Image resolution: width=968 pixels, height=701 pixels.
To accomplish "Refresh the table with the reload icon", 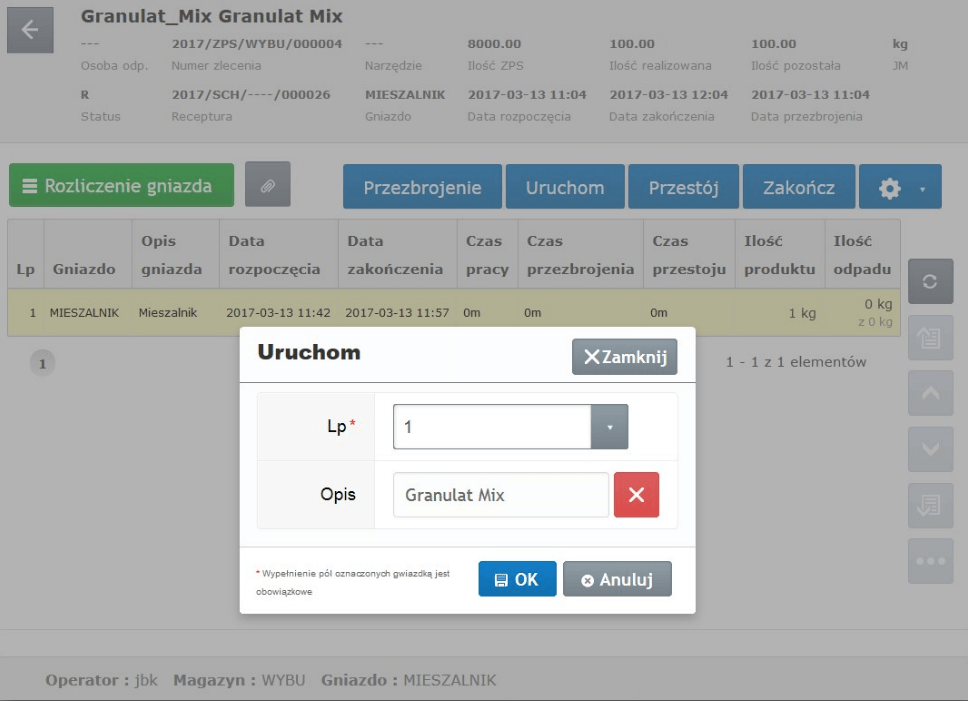I will click(930, 281).
